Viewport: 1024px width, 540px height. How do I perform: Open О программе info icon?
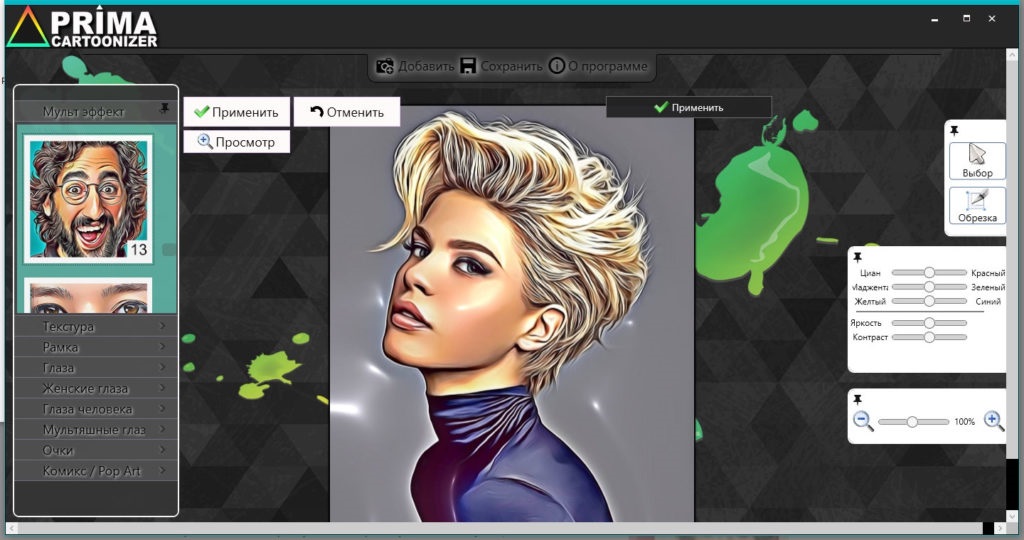[x=556, y=66]
